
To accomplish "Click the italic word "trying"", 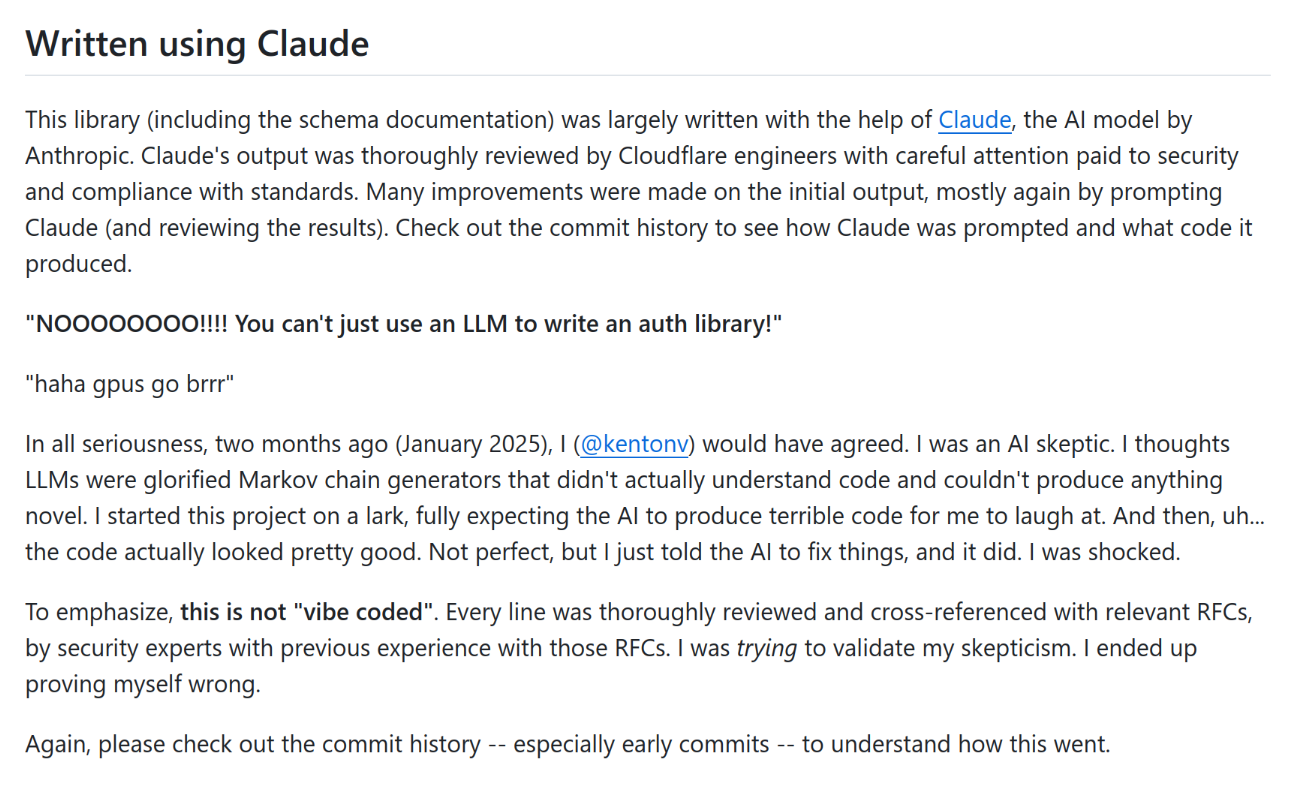I will (x=767, y=648).
